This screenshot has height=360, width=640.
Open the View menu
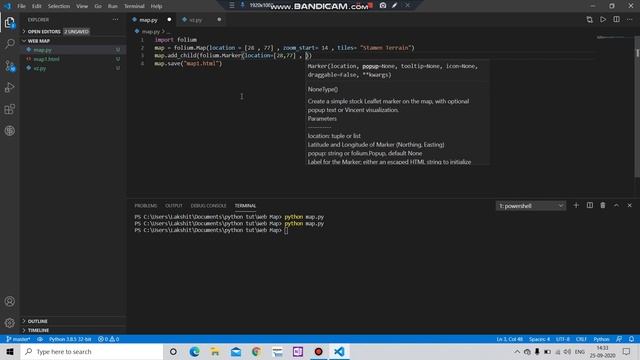[82, 6]
